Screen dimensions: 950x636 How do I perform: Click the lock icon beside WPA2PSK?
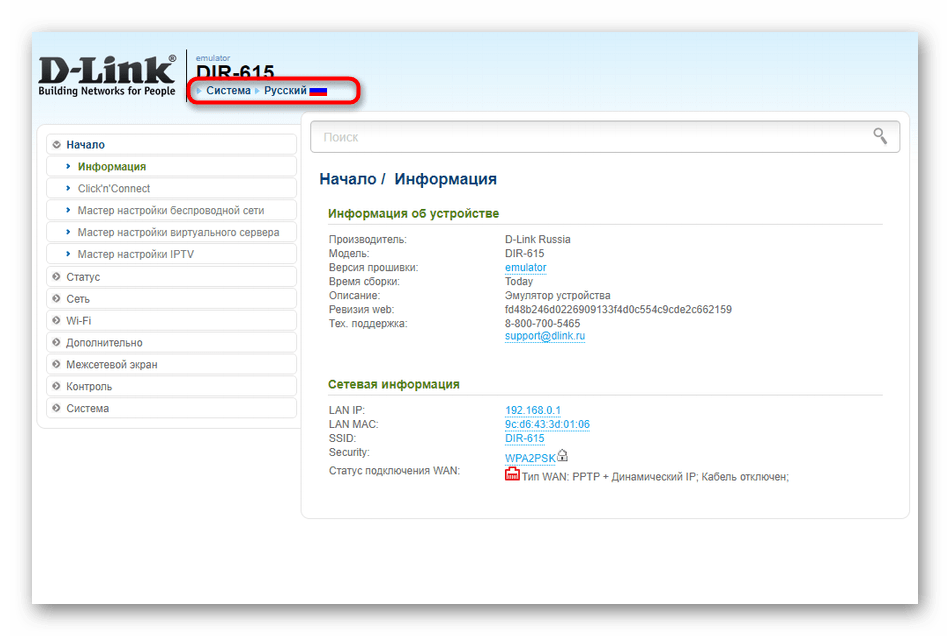click(x=562, y=455)
